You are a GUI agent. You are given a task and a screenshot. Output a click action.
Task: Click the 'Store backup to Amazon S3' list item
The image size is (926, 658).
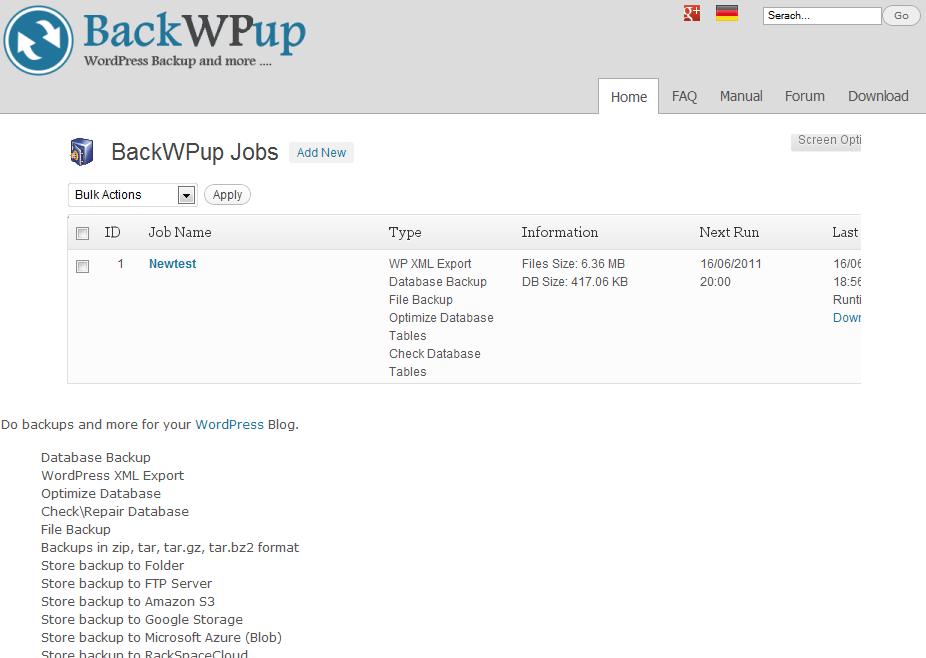pos(128,602)
